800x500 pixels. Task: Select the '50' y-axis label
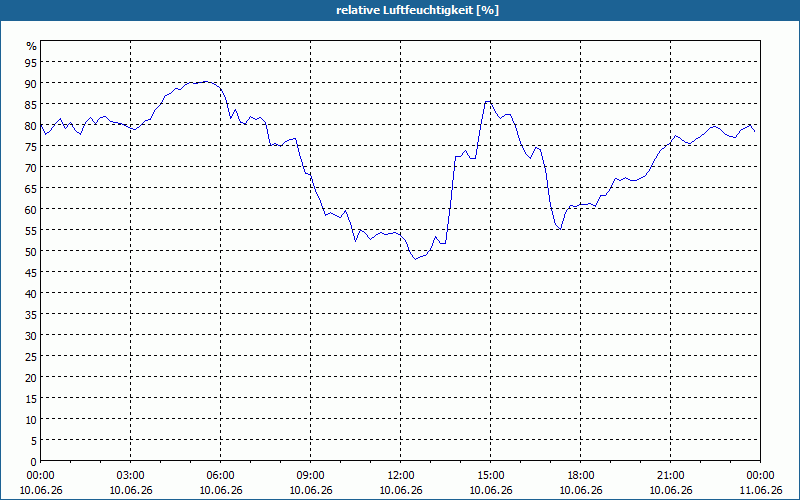coord(31,252)
